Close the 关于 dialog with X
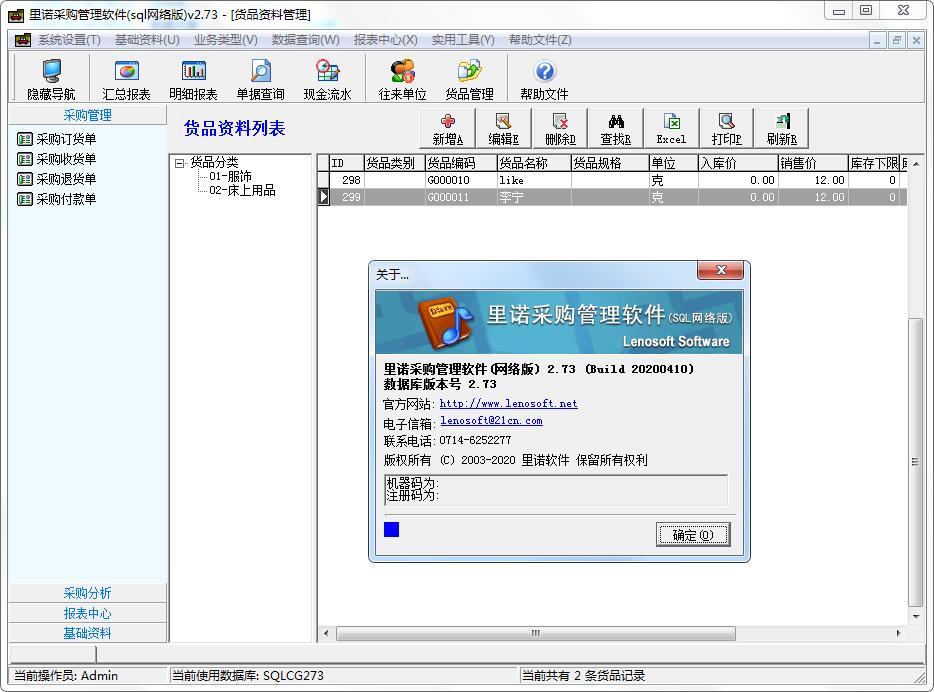 click(720, 270)
